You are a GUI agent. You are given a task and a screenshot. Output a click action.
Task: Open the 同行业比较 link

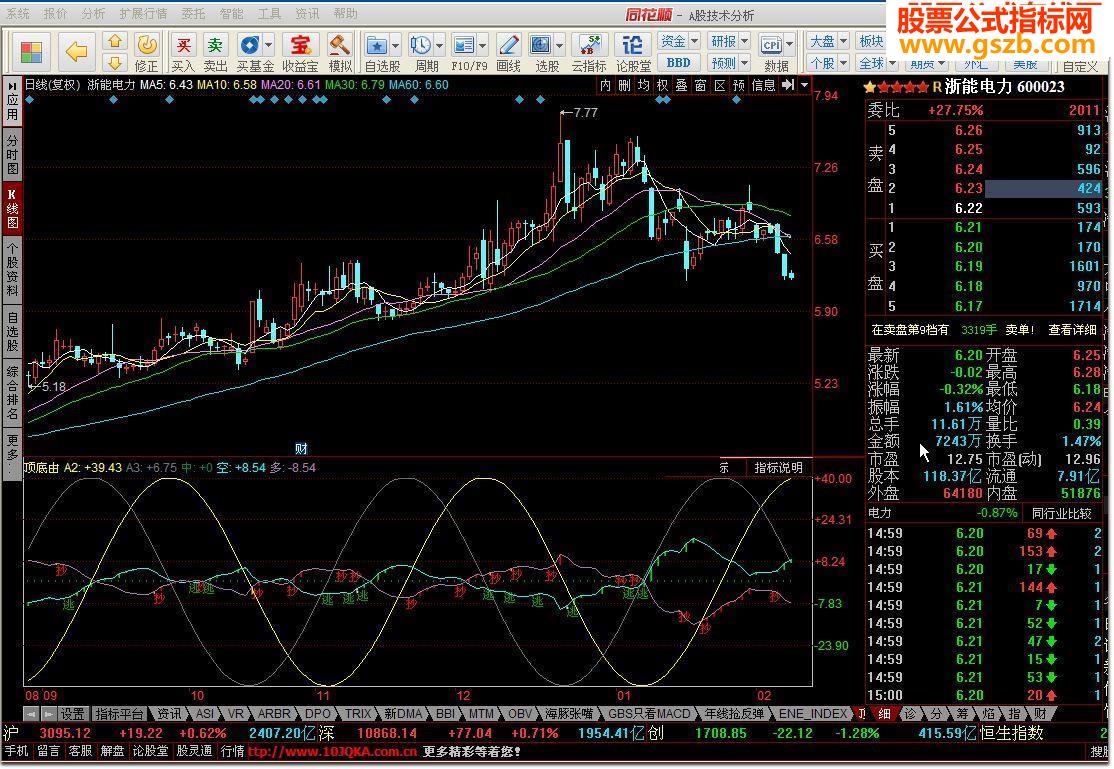coord(1061,513)
